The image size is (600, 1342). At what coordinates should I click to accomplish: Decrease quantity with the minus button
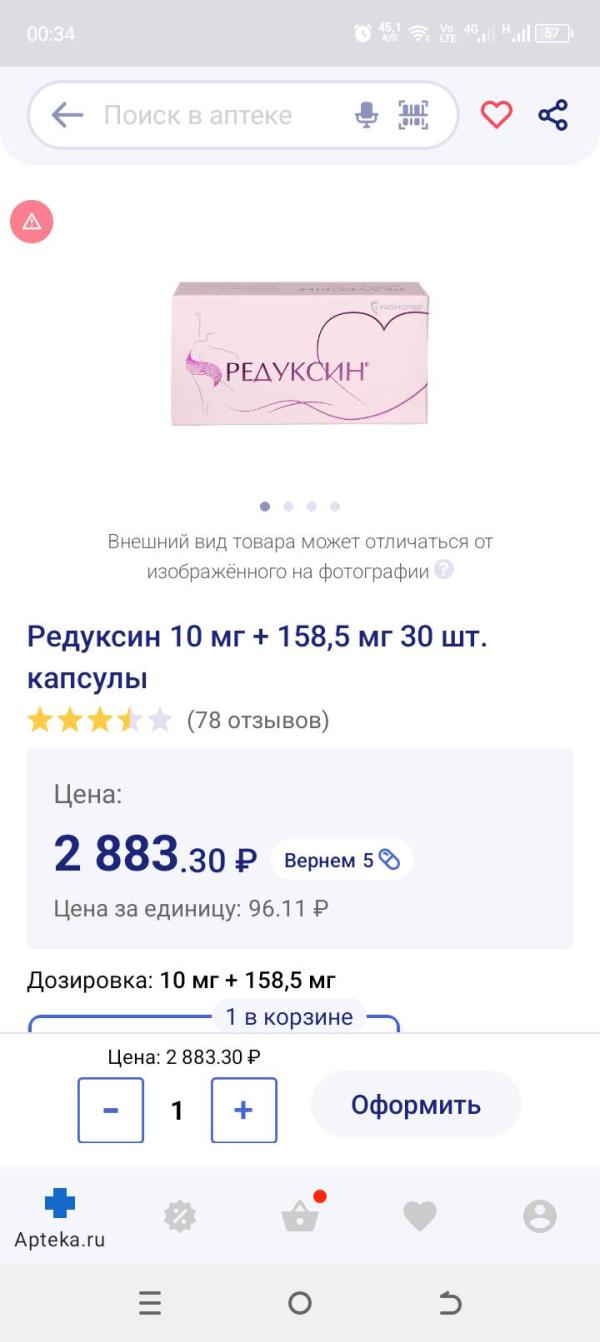coord(110,1109)
